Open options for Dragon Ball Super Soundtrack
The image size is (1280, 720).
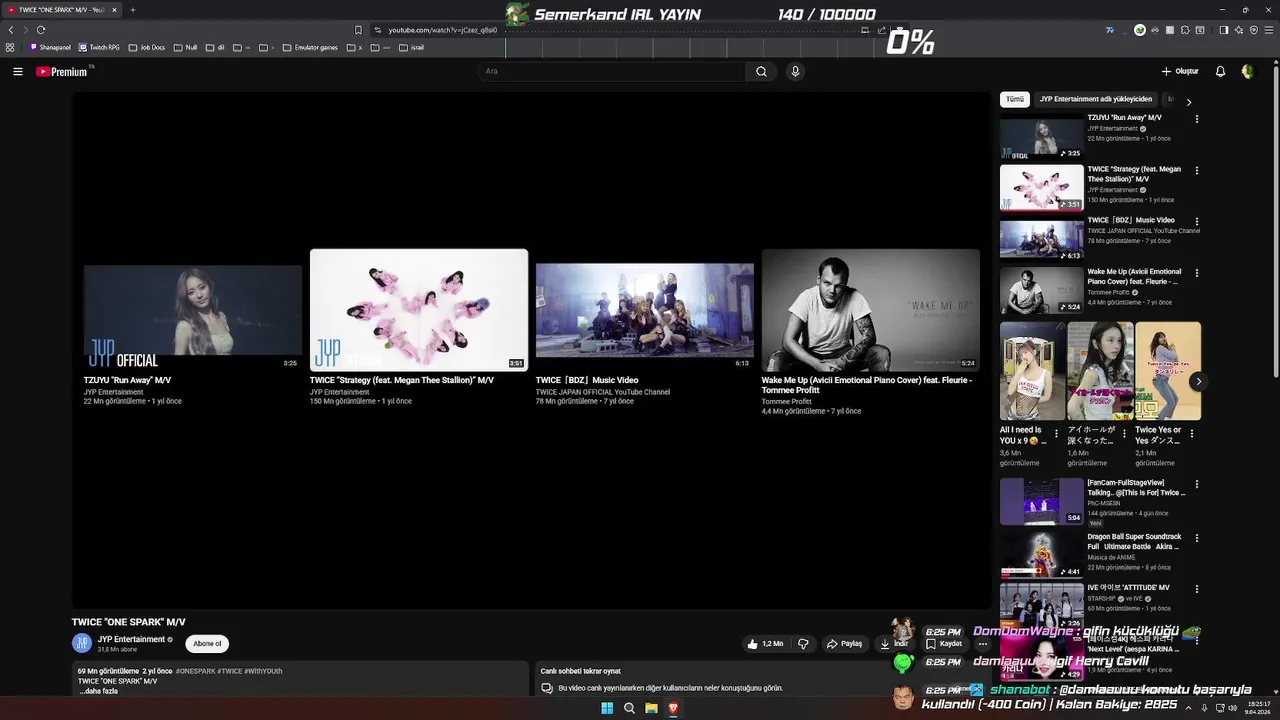click(x=1196, y=538)
